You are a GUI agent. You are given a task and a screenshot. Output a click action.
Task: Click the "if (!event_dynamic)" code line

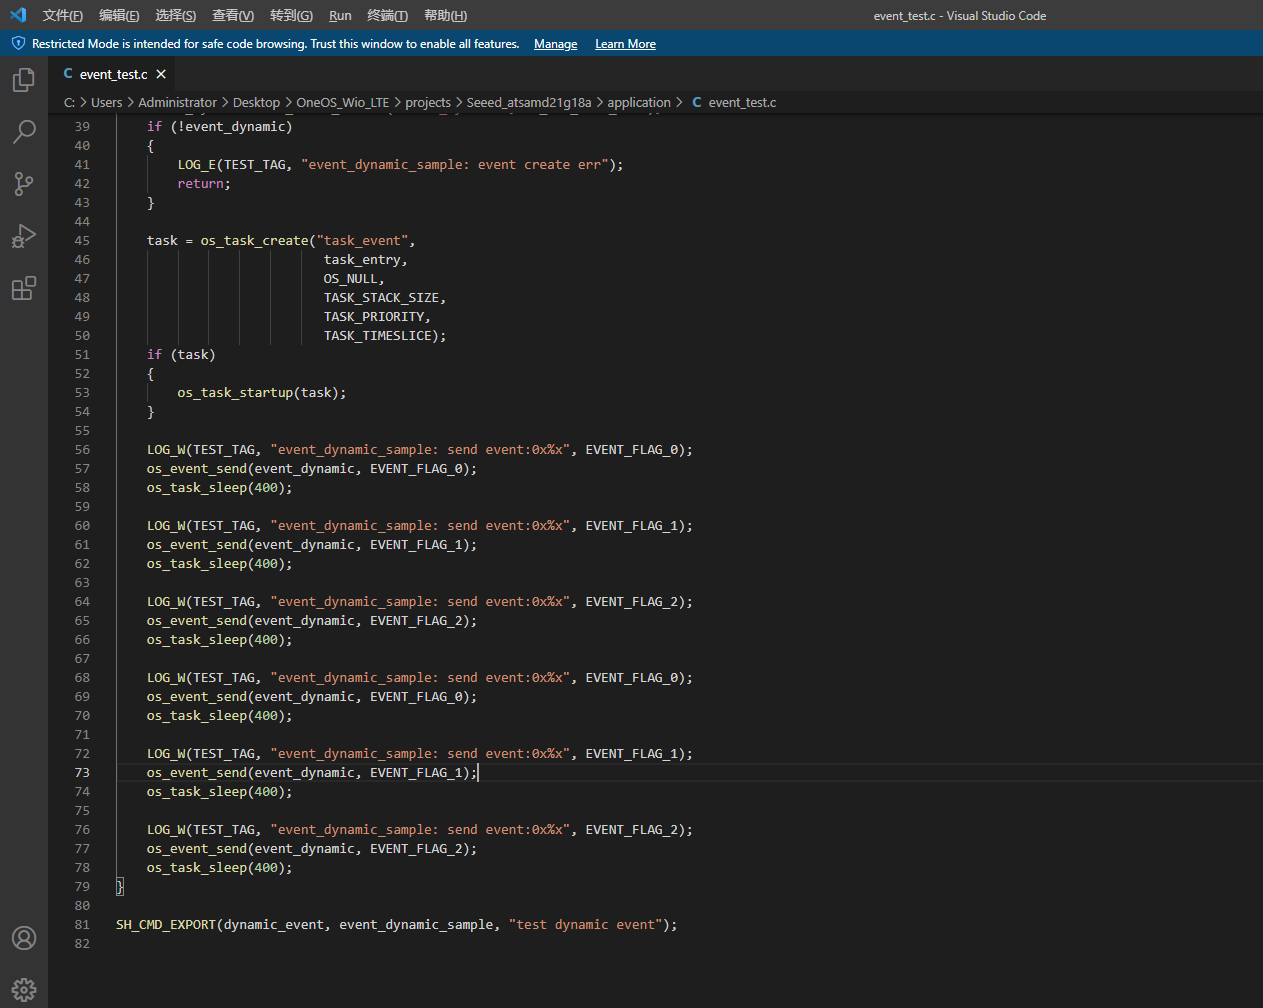(x=220, y=127)
